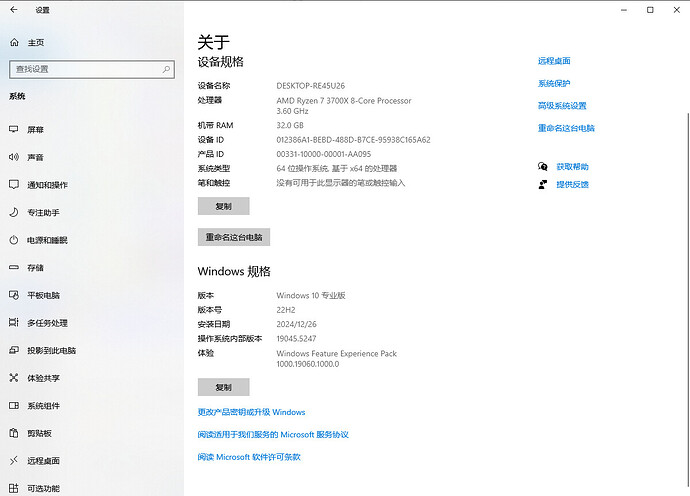Copy device specifications with 复制 button

224,206
